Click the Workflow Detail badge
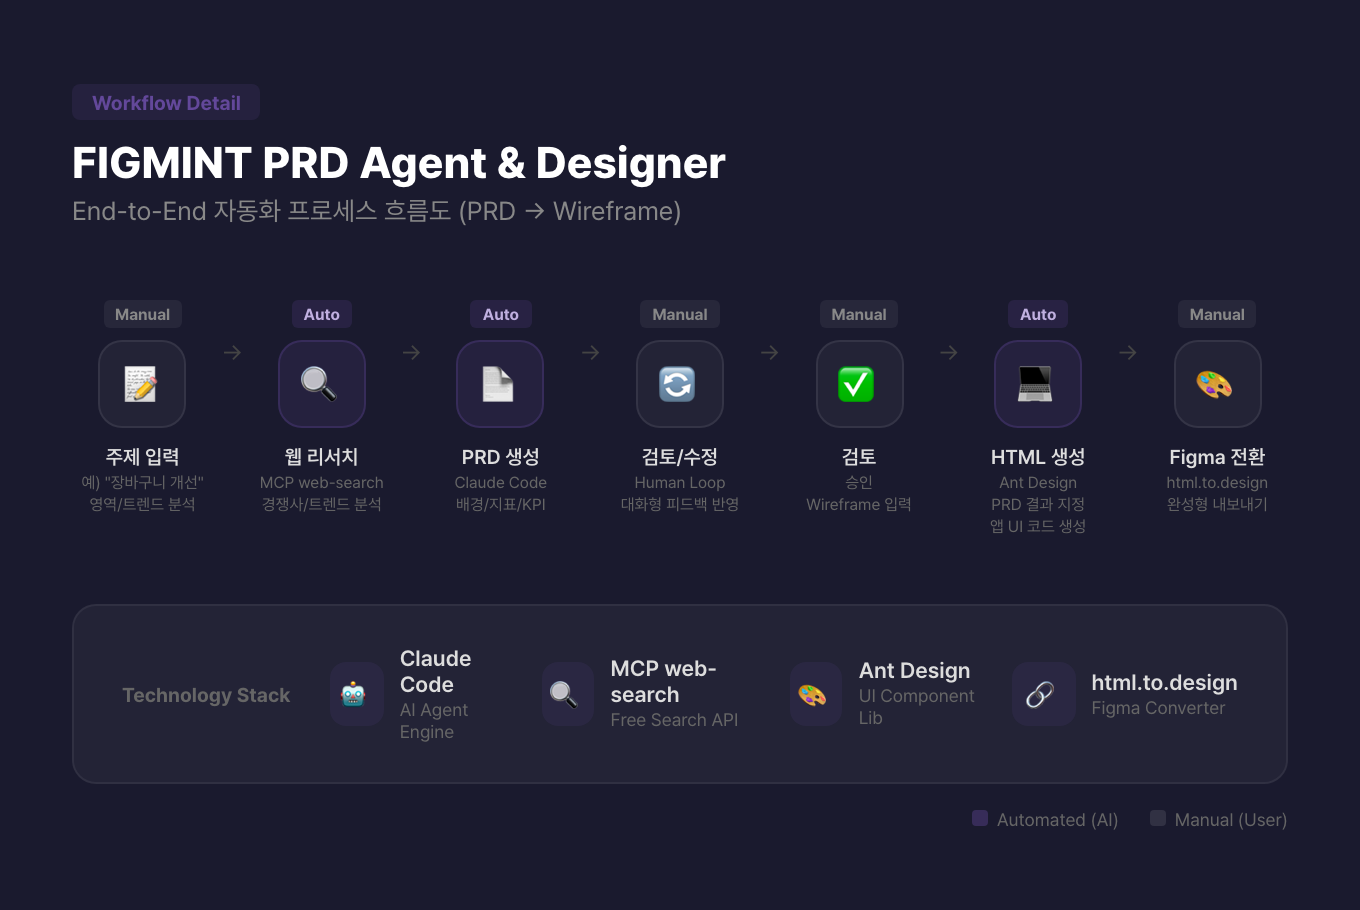The image size is (1360, 910). 166,103
